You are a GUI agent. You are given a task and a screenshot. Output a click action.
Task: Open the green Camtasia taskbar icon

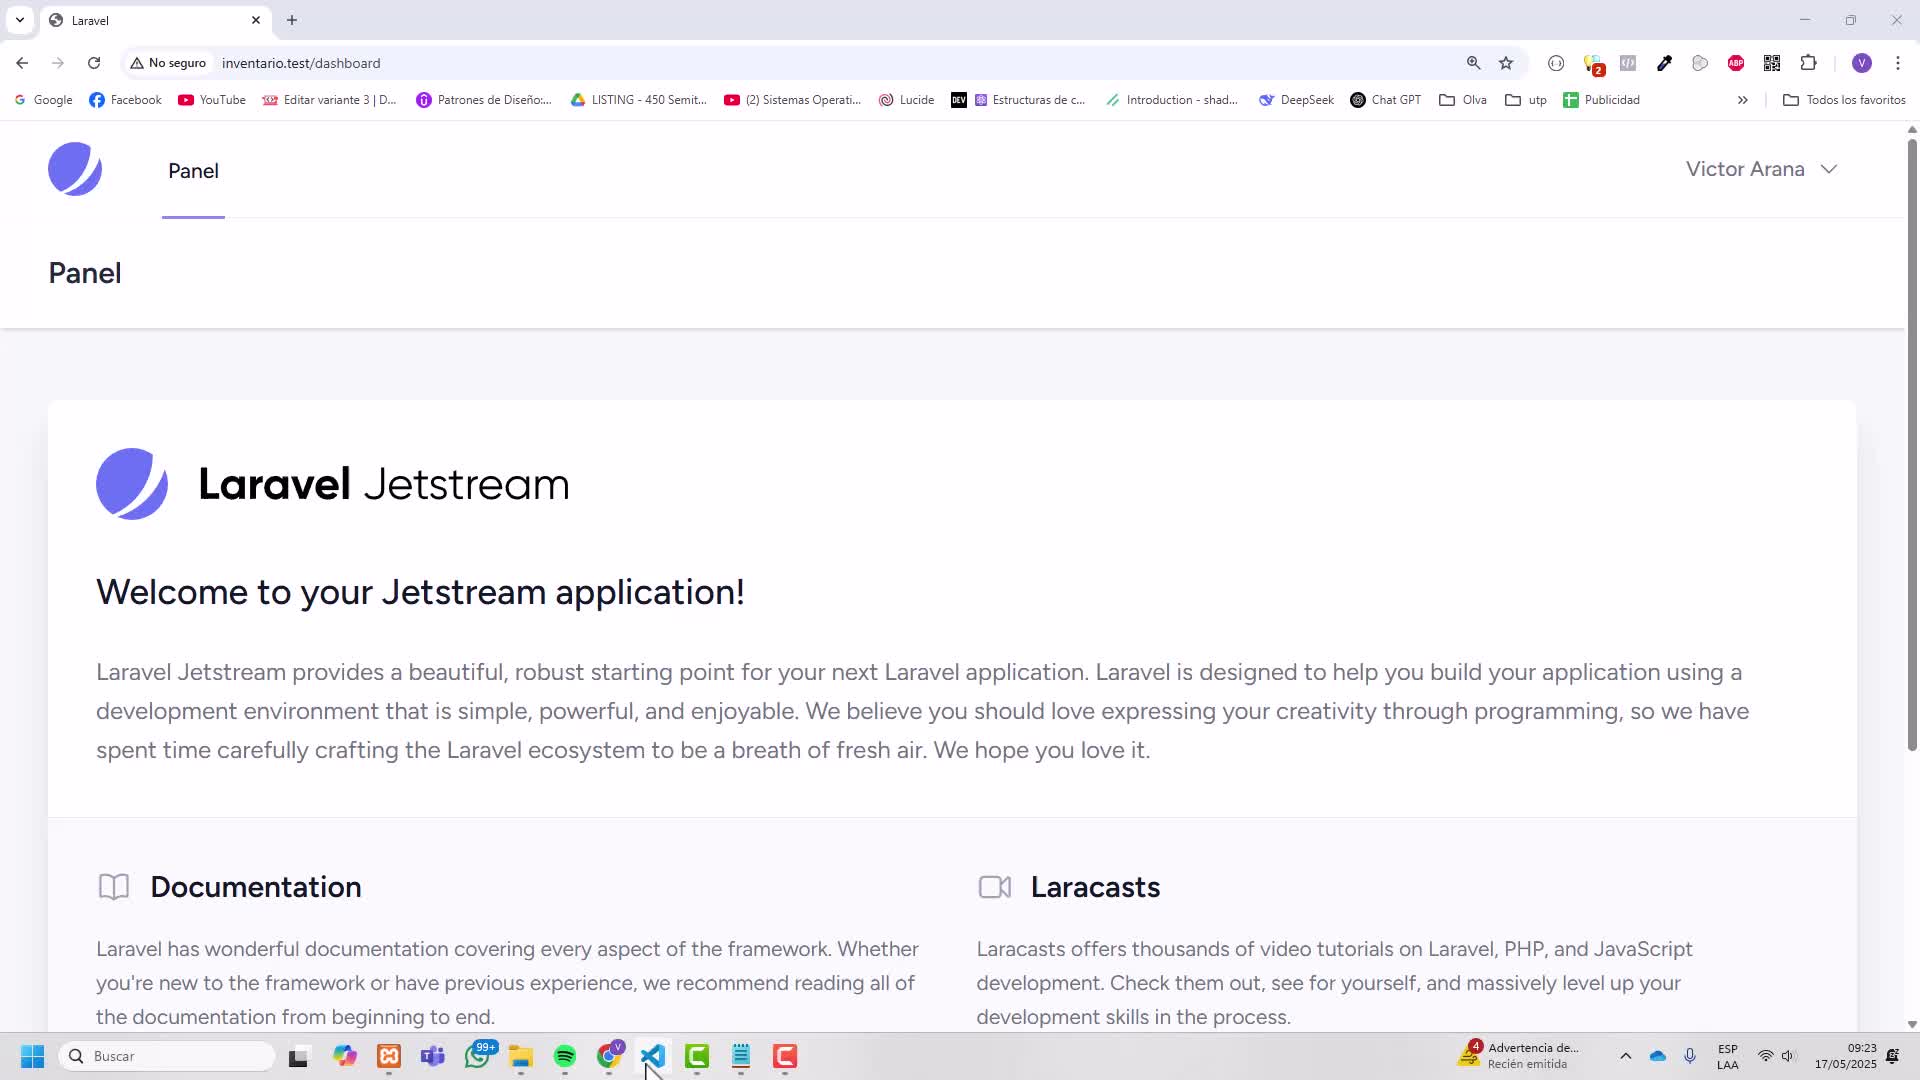click(697, 1056)
